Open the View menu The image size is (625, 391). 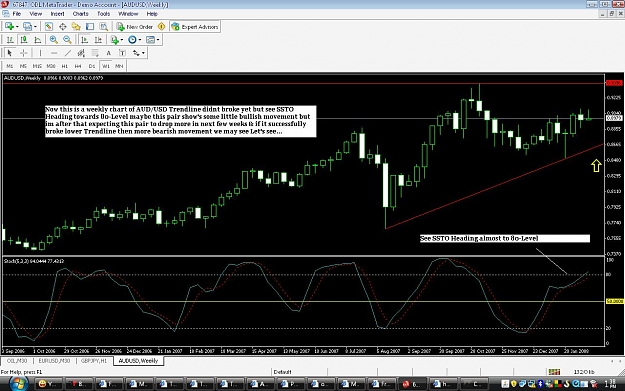(35, 14)
